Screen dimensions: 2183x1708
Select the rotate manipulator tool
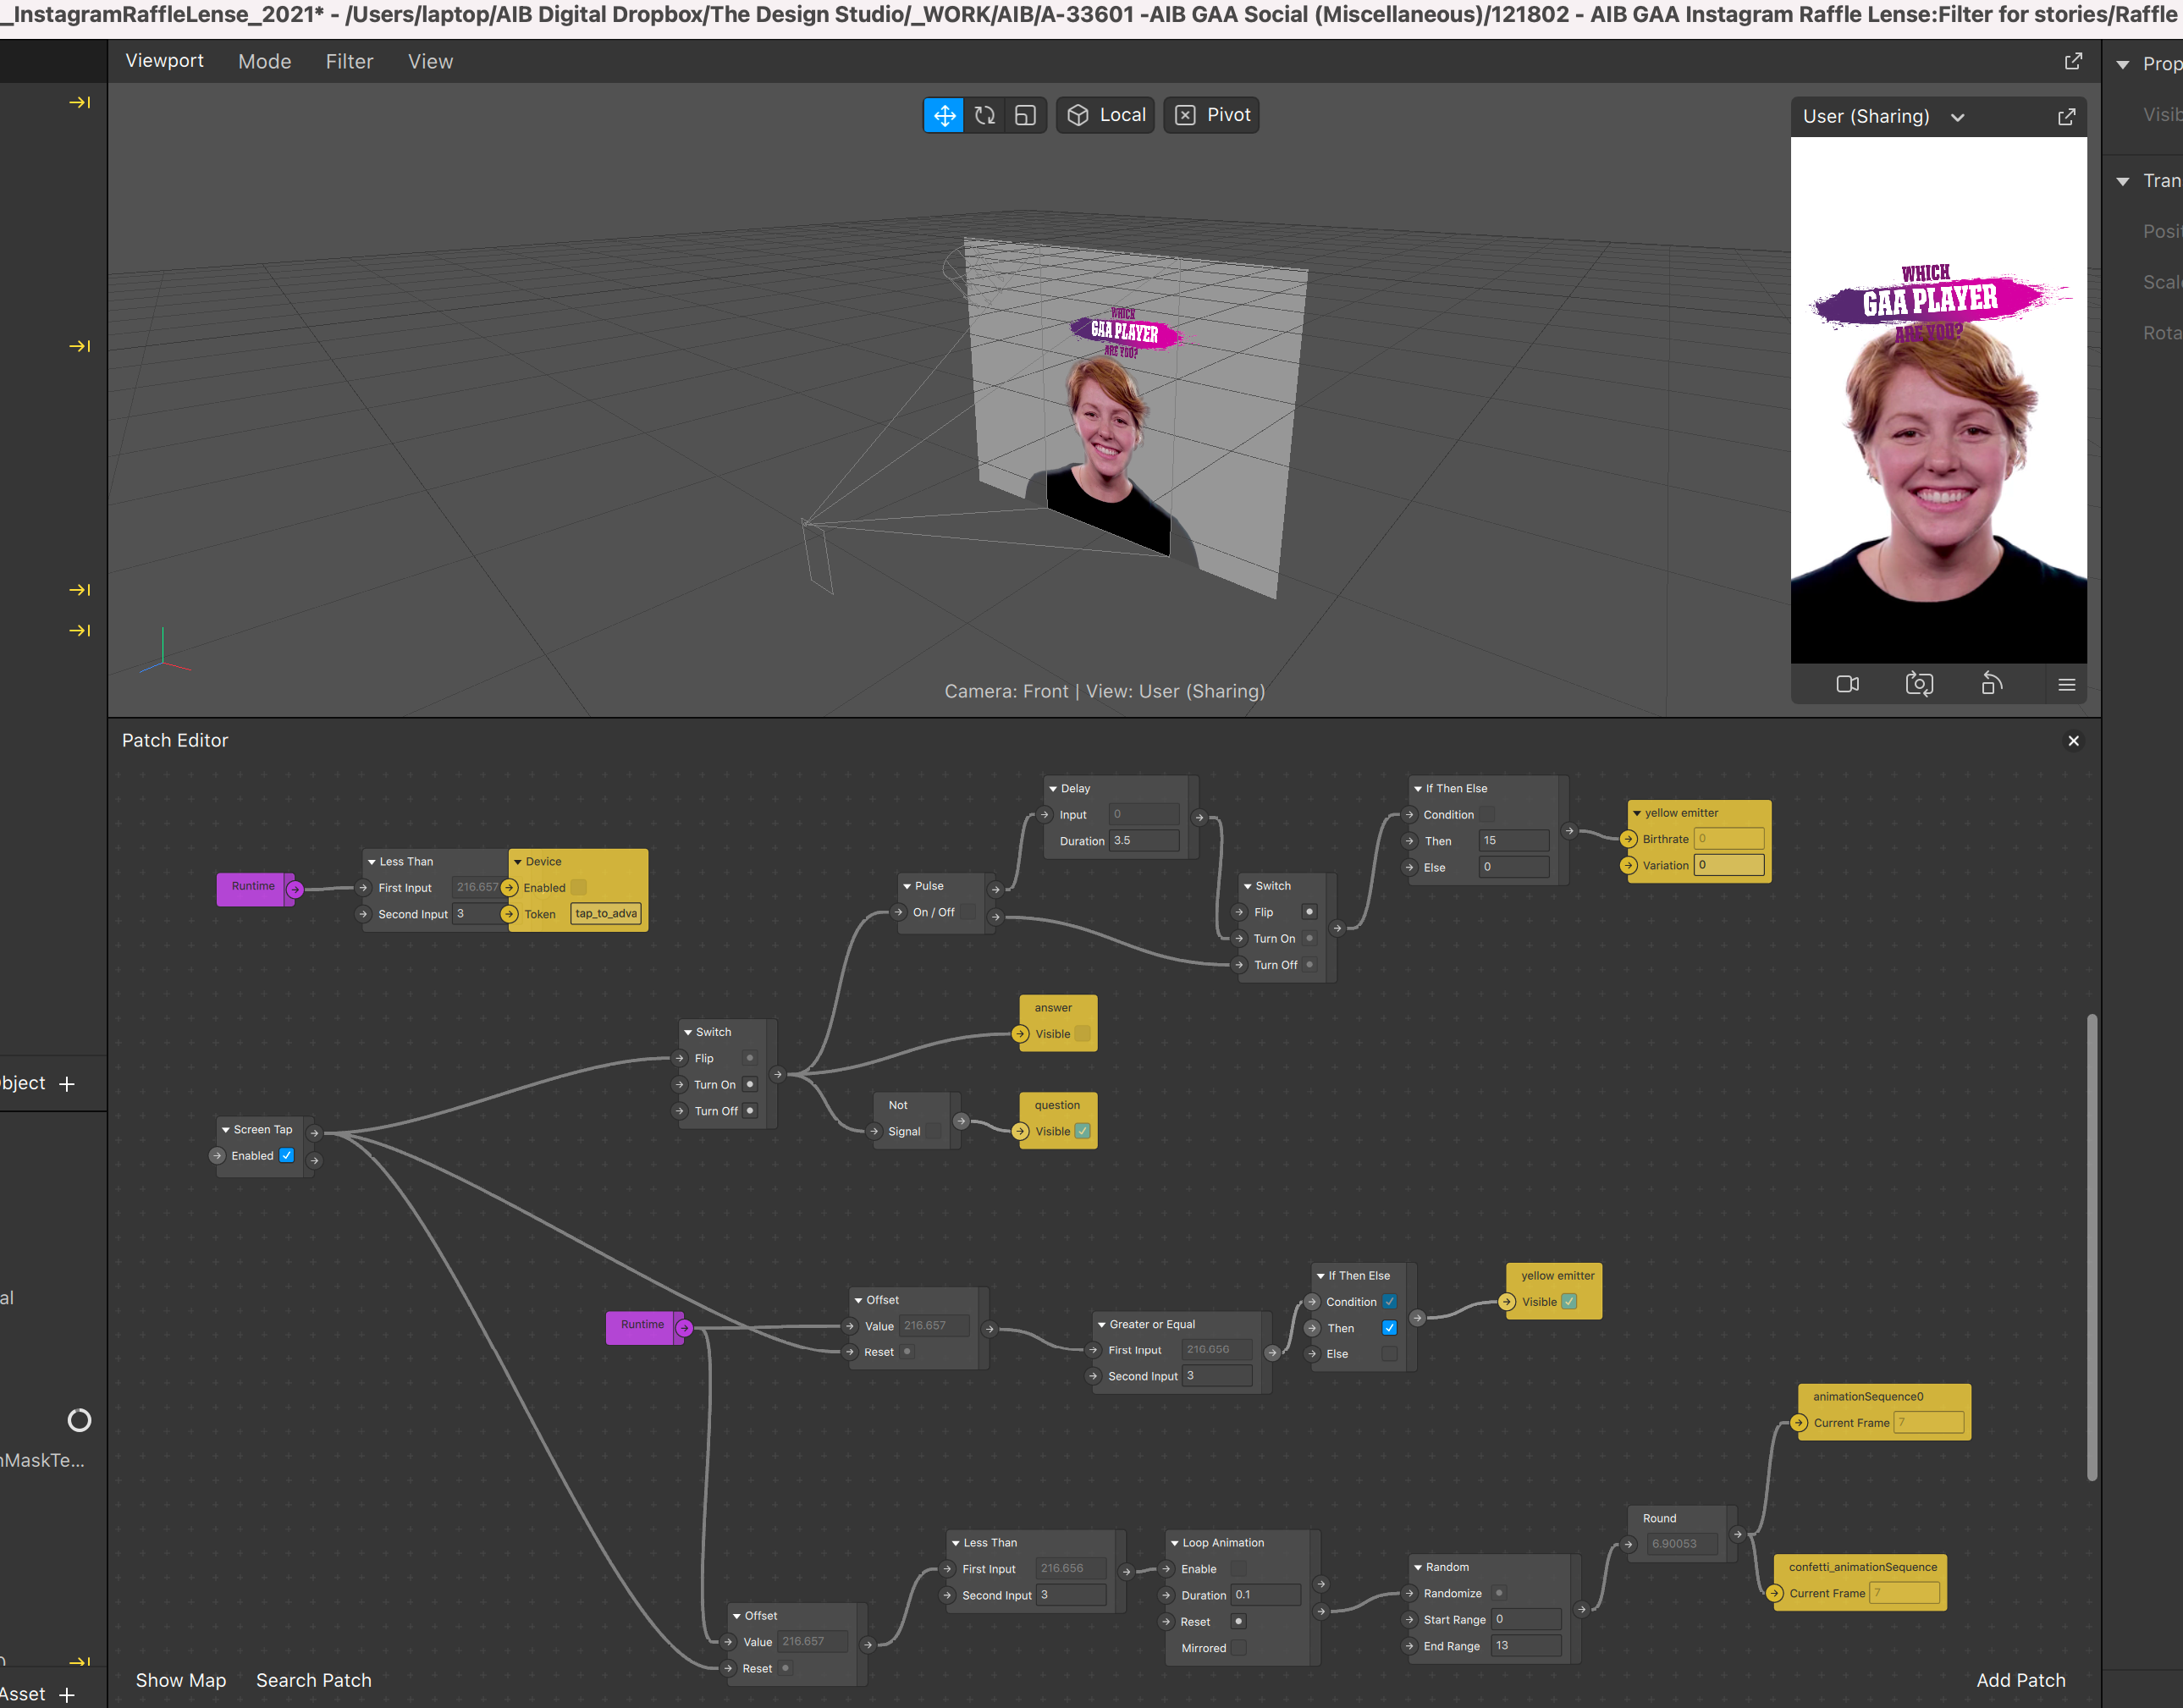(985, 115)
